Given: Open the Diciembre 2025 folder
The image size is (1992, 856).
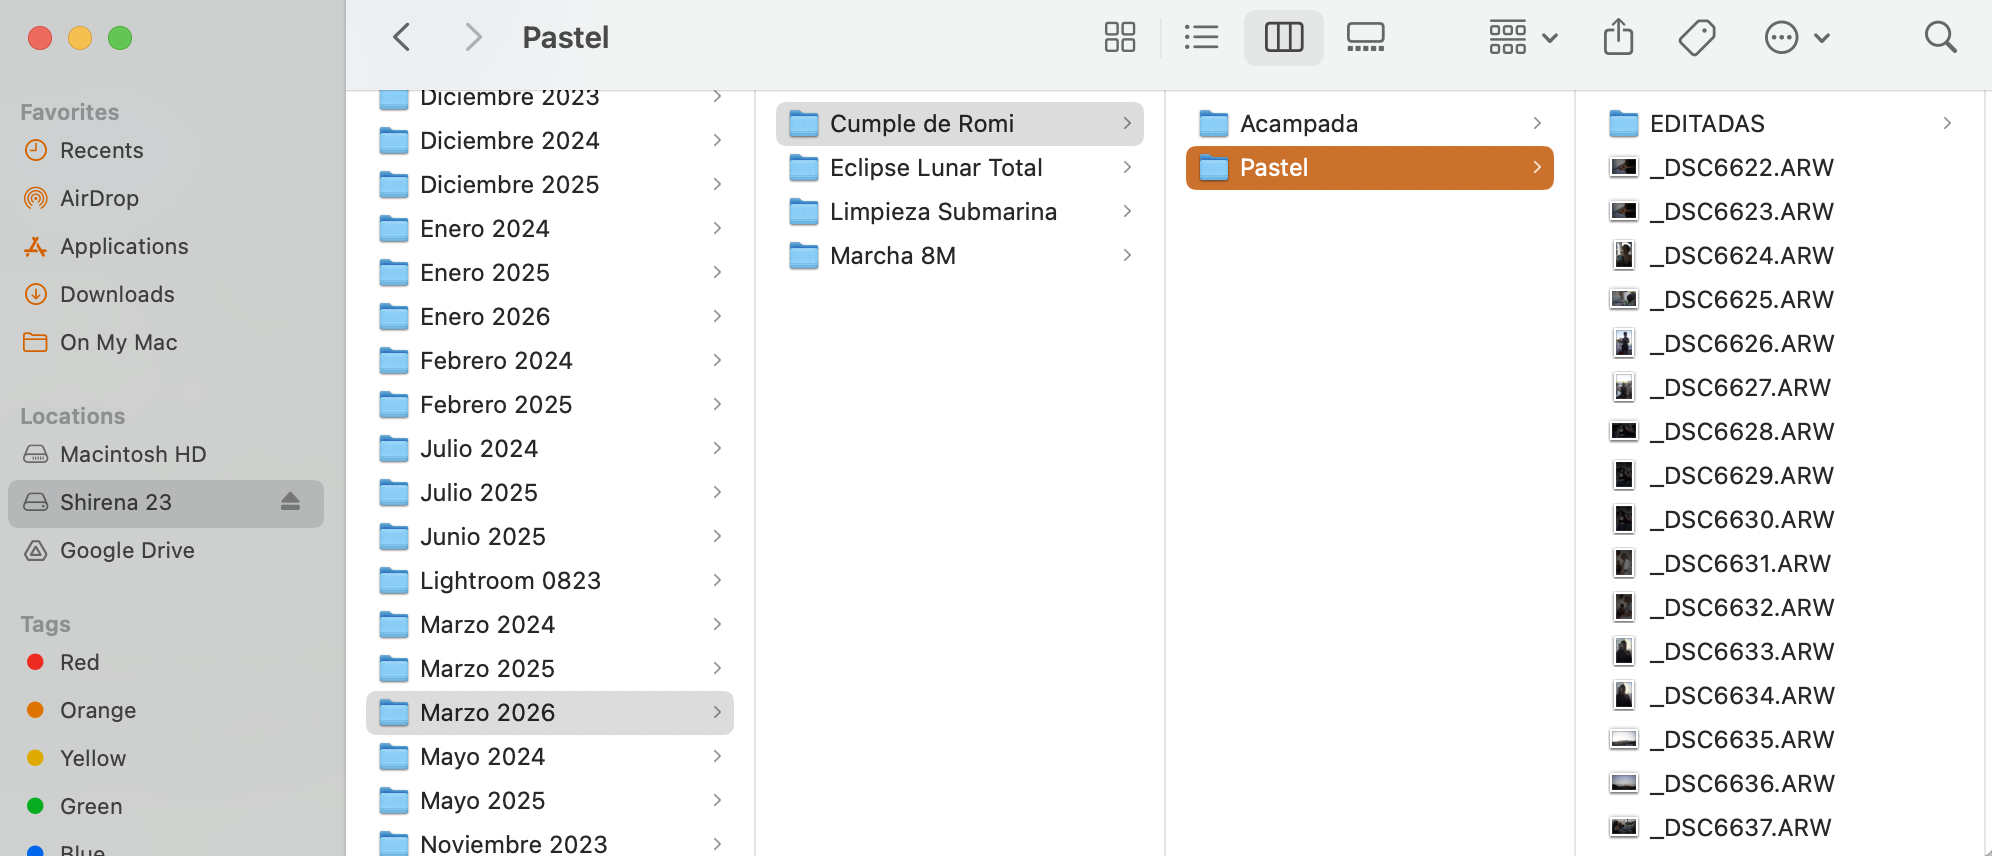Looking at the screenshot, I should point(550,185).
